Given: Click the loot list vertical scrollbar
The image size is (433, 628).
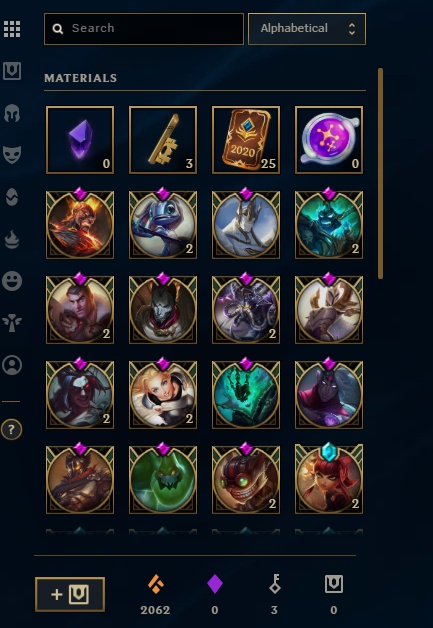Looking at the screenshot, I should point(380,173).
